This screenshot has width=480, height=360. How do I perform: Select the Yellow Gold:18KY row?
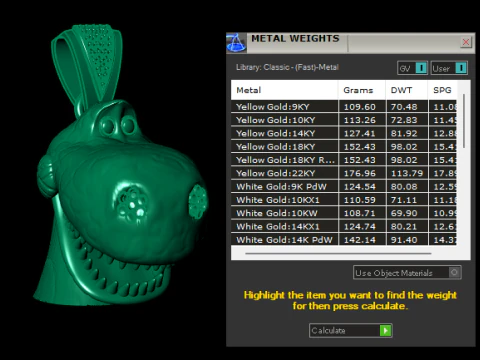pos(344,147)
